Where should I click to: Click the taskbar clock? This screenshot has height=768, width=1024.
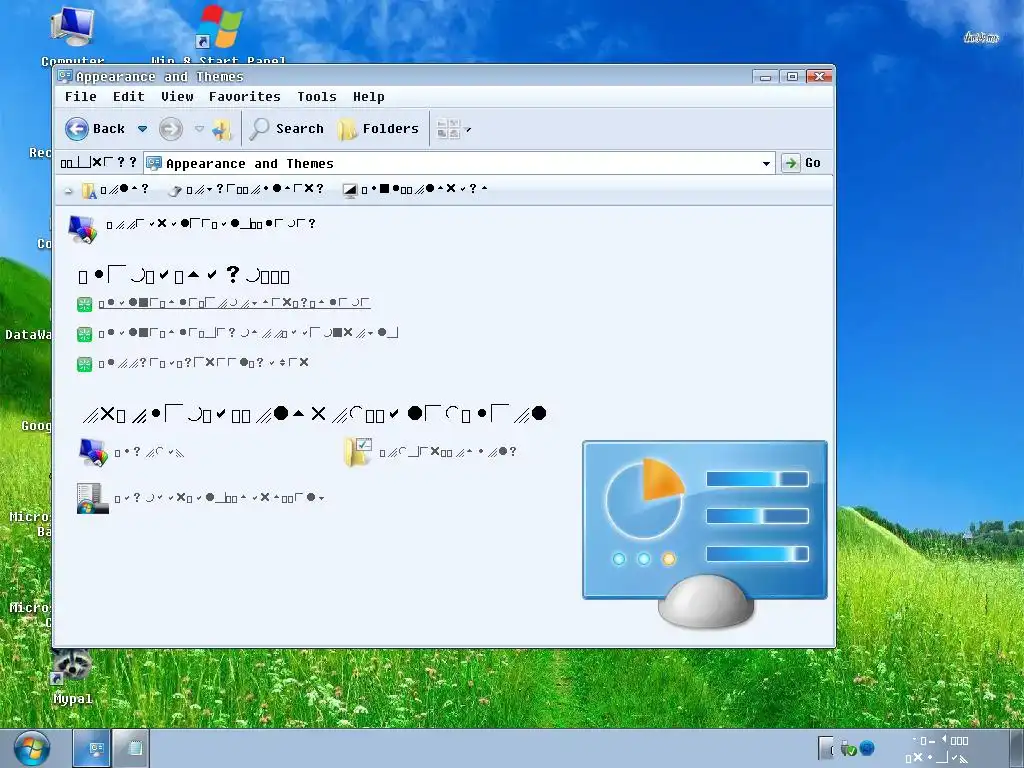(938, 749)
